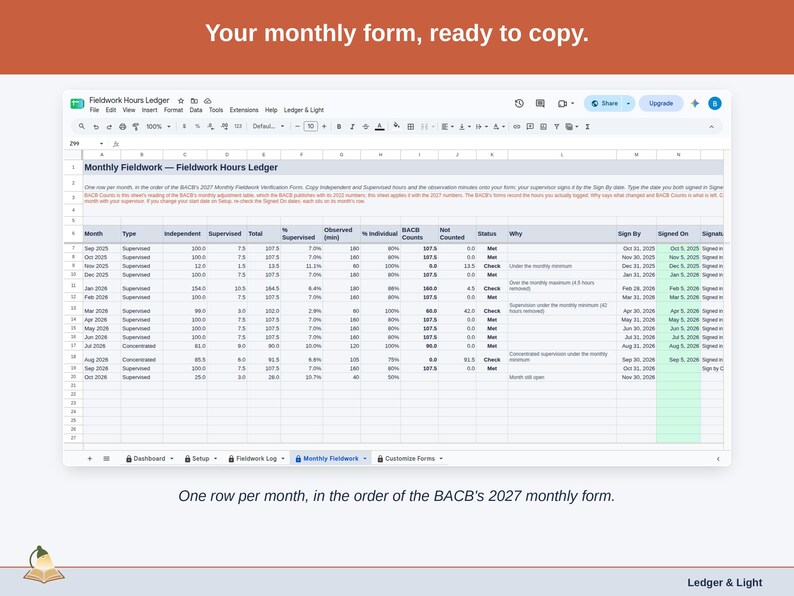Screen dimensions: 794x596
Task: Open the fill color bucket picker
Action: click(396, 126)
